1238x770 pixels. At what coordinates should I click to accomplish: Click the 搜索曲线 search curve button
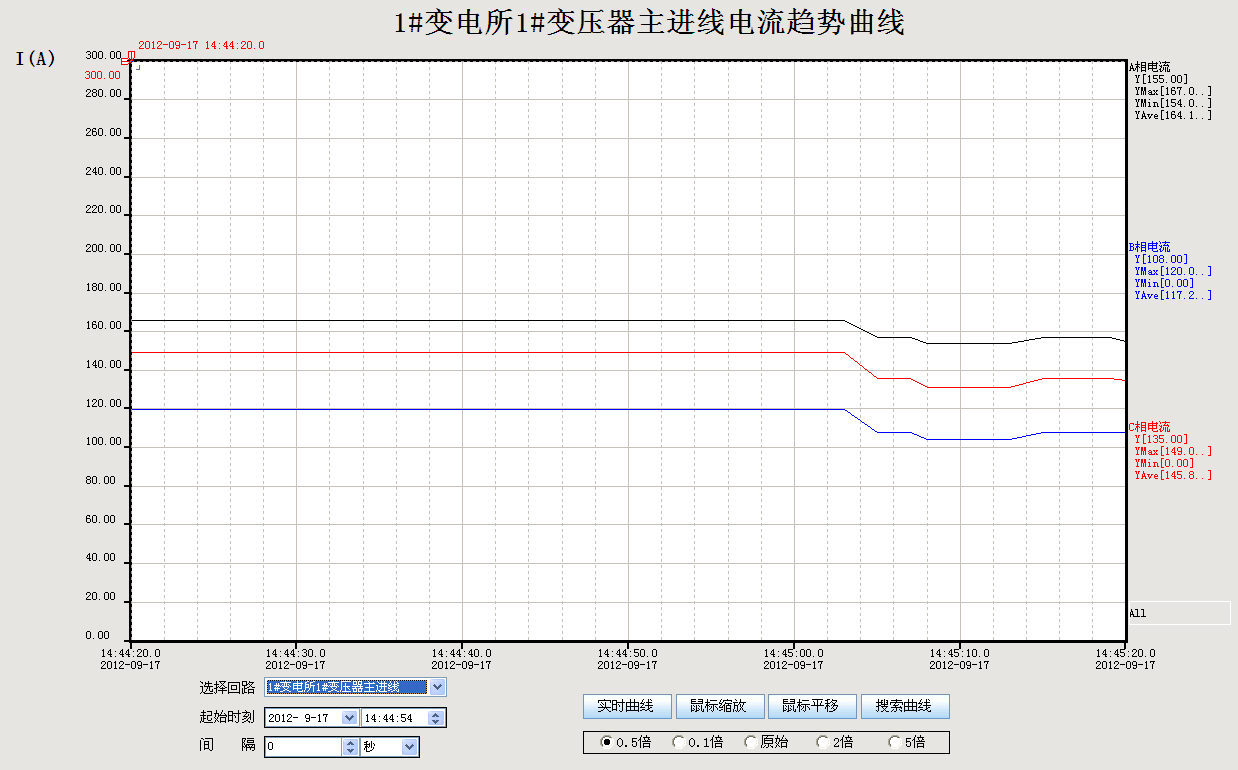point(904,706)
